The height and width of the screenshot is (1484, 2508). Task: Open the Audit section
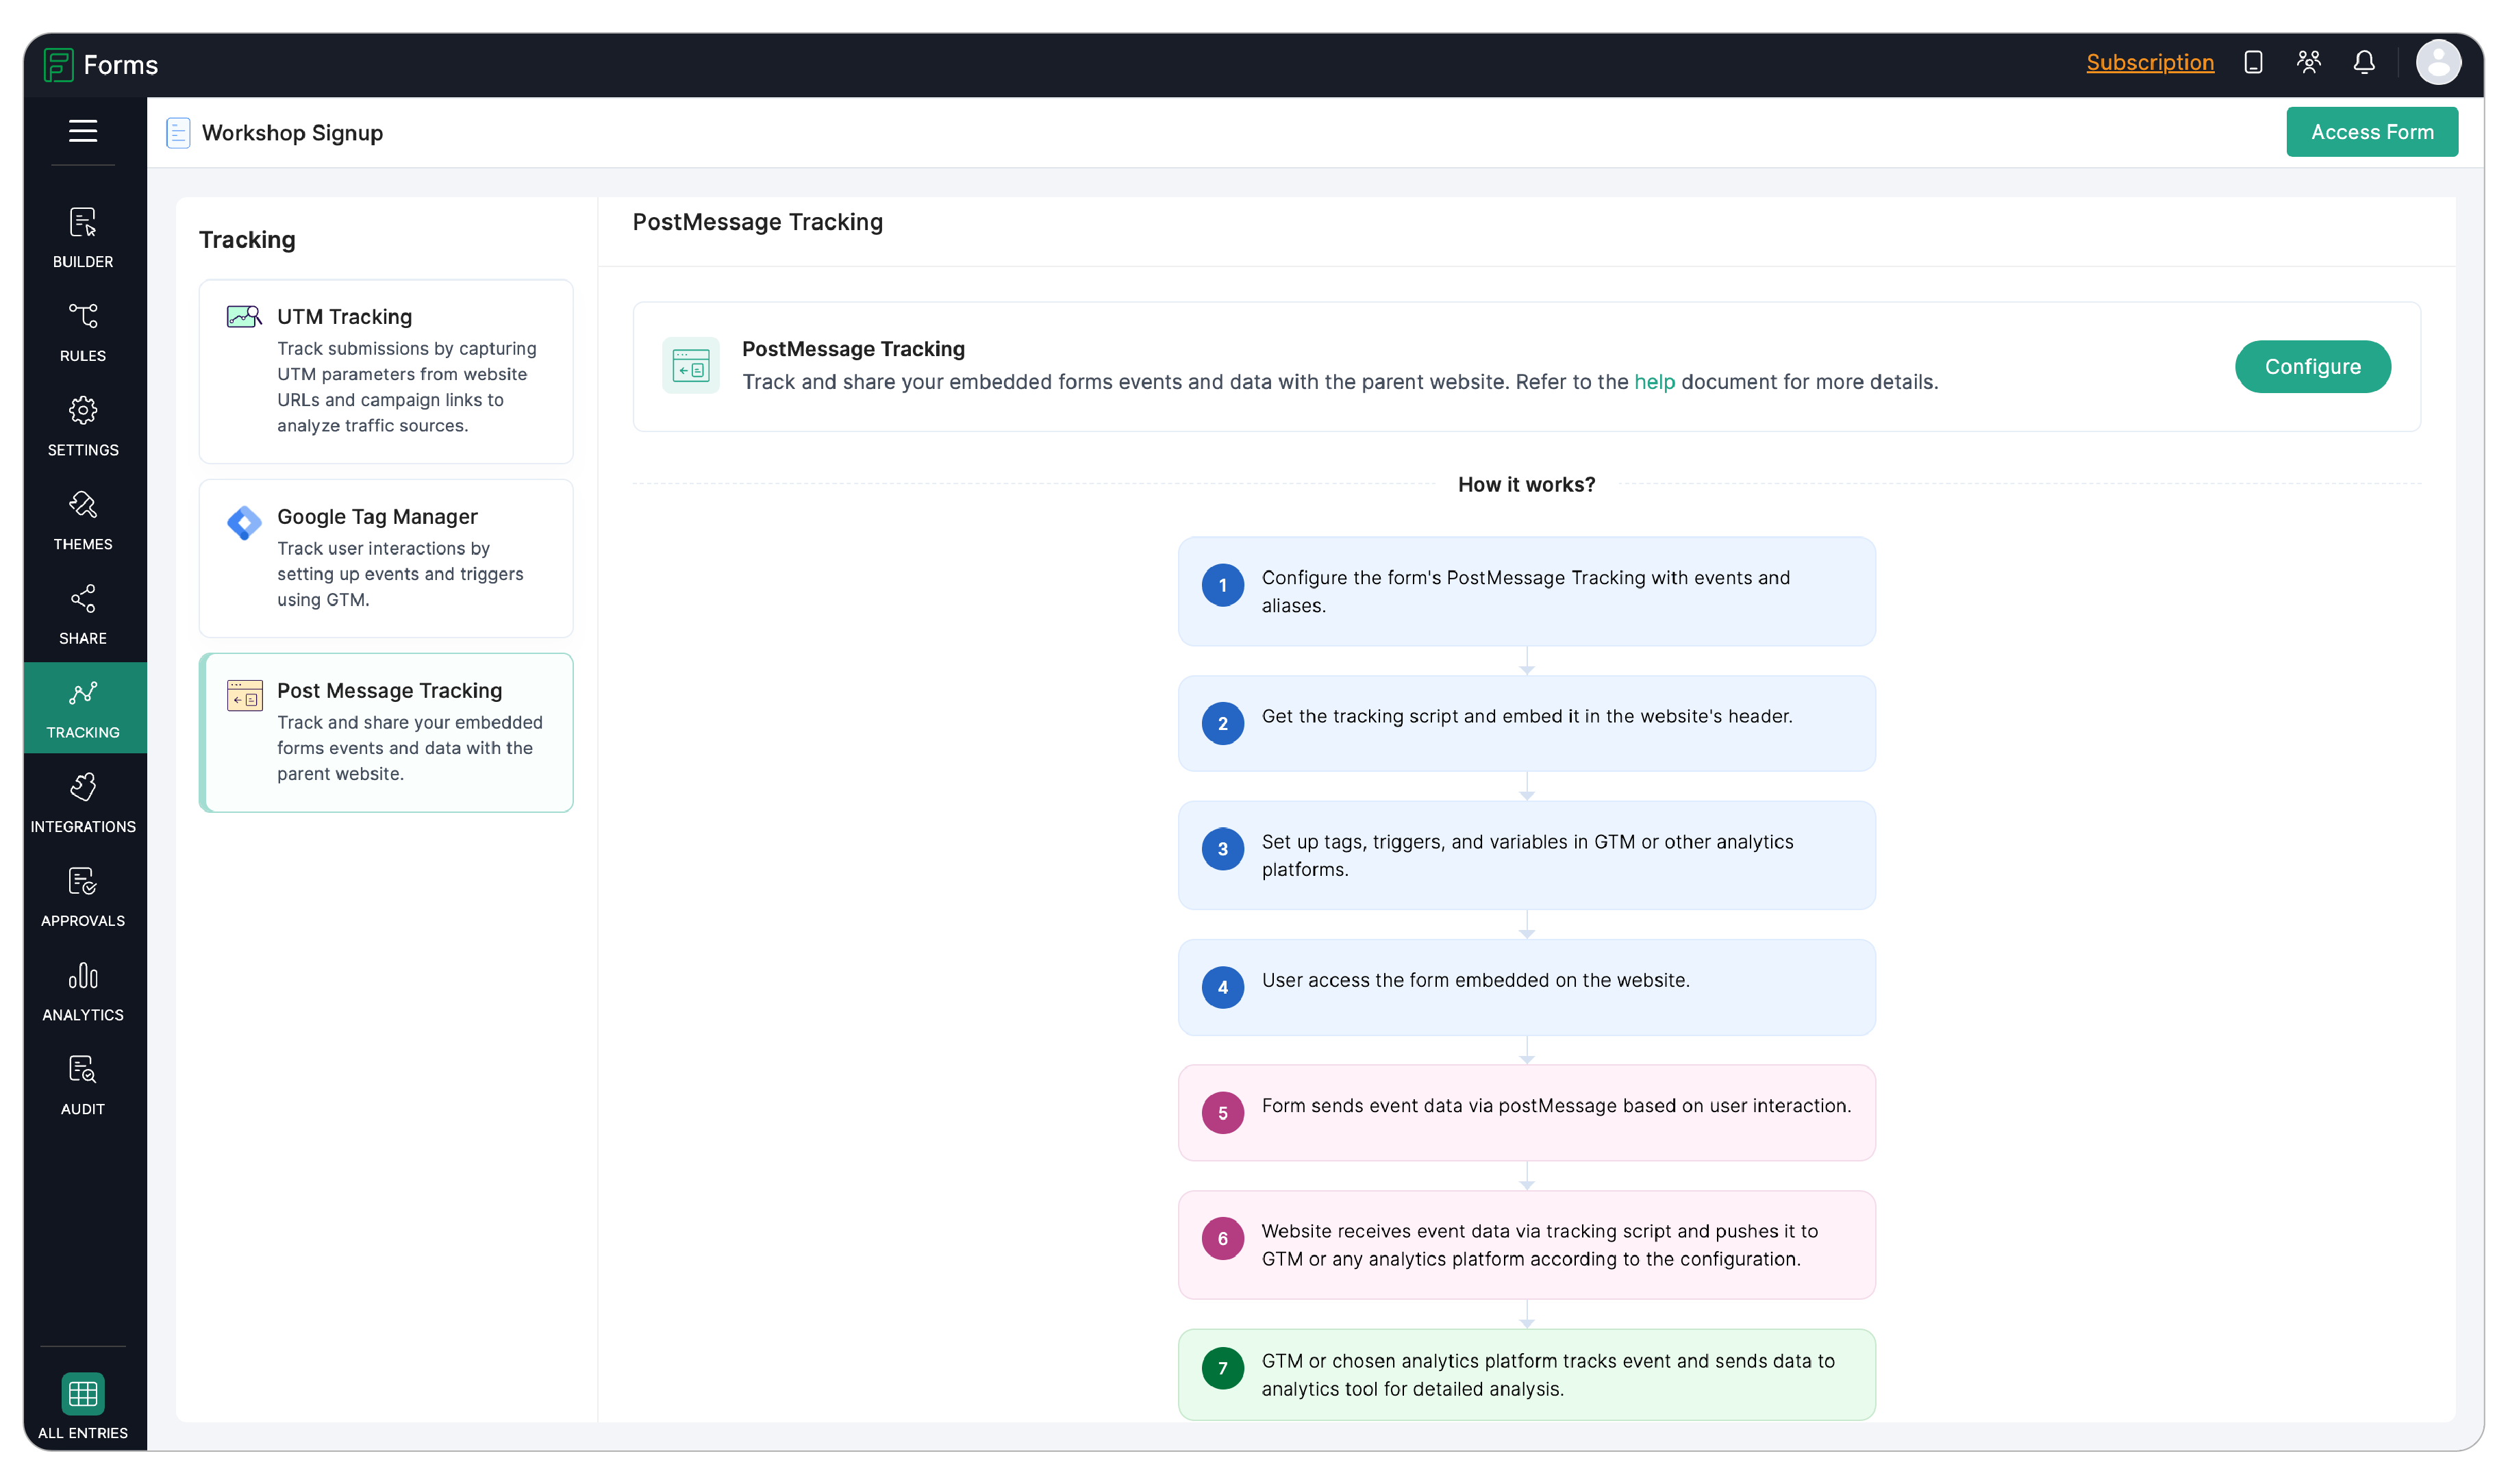[83, 1084]
